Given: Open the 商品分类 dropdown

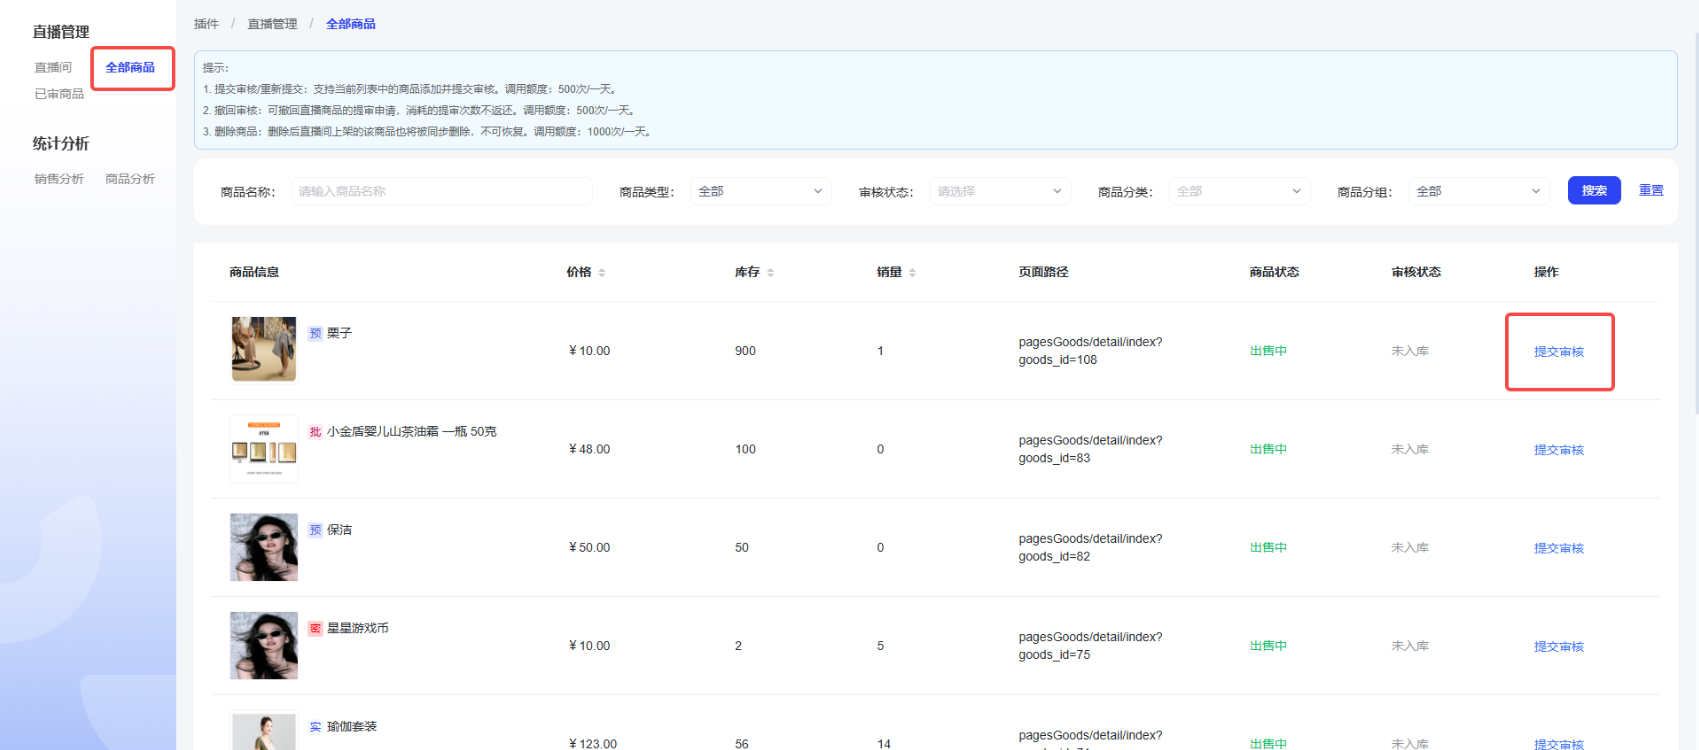Looking at the screenshot, I should tap(1239, 191).
